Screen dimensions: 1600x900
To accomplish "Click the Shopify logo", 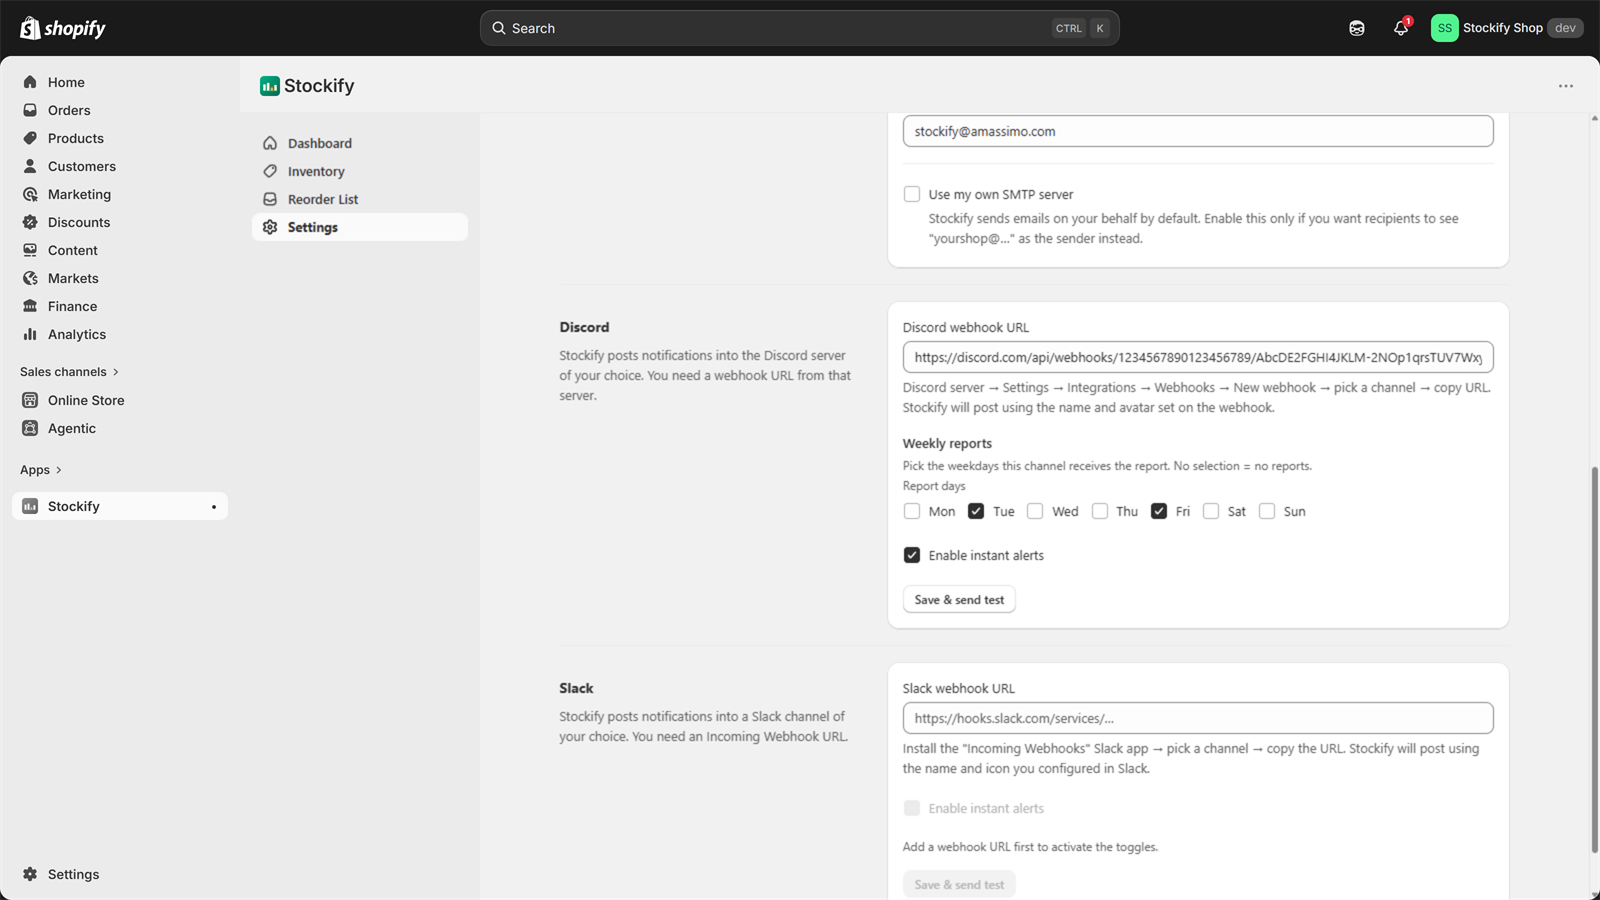I will (x=63, y=28).
